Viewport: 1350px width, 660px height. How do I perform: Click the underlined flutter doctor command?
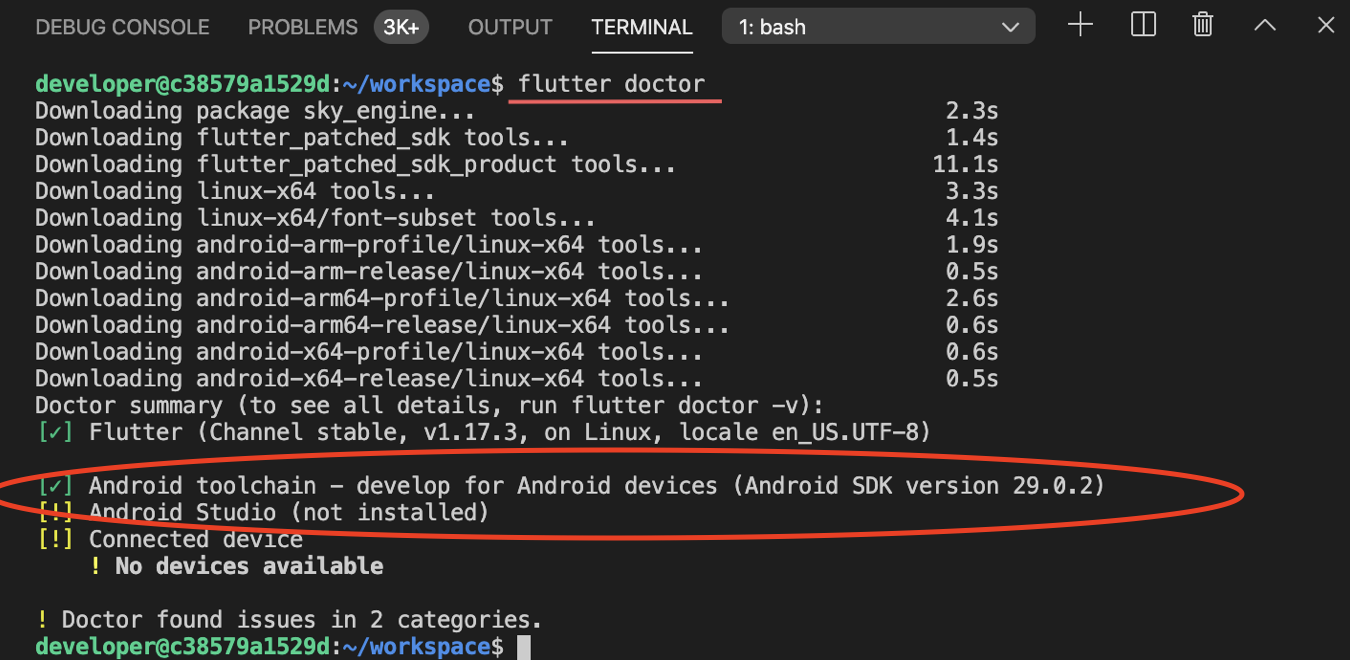coord(615,84)
